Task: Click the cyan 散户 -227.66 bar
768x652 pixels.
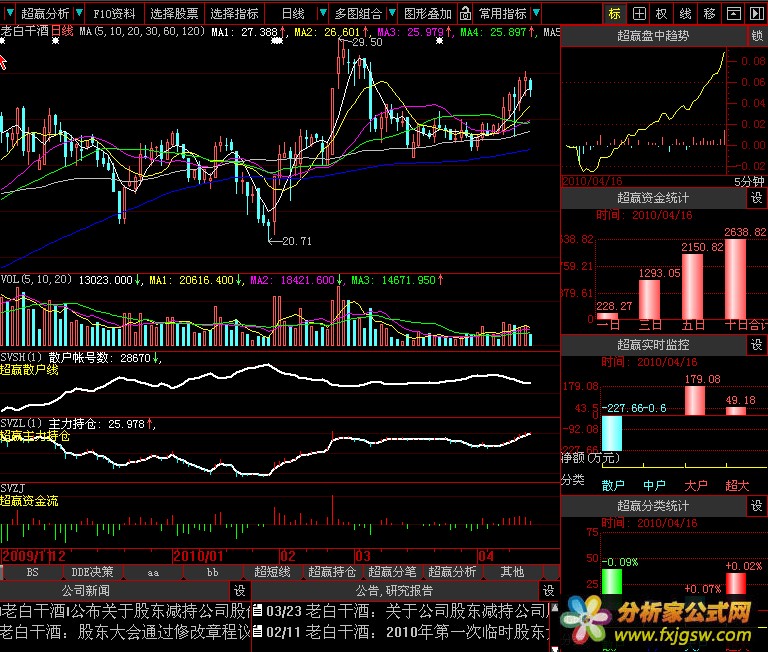Action: pyautogui.click(x=612, y=433)
